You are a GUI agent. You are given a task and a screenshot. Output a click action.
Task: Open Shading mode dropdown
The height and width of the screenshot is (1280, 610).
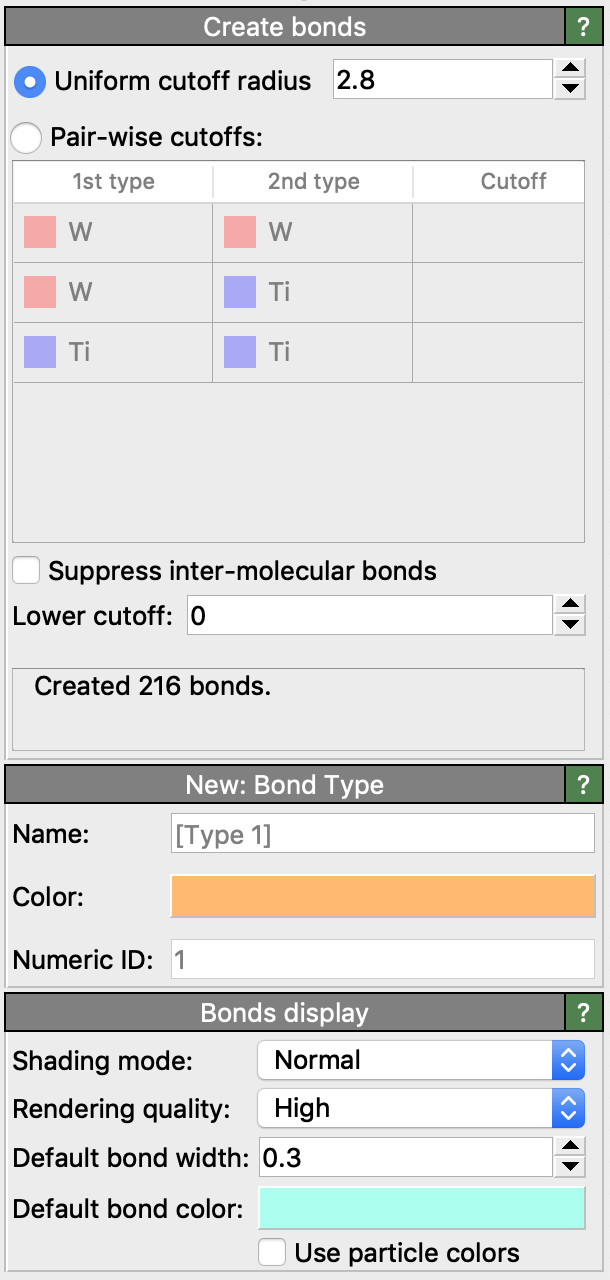pos(420,1060)
